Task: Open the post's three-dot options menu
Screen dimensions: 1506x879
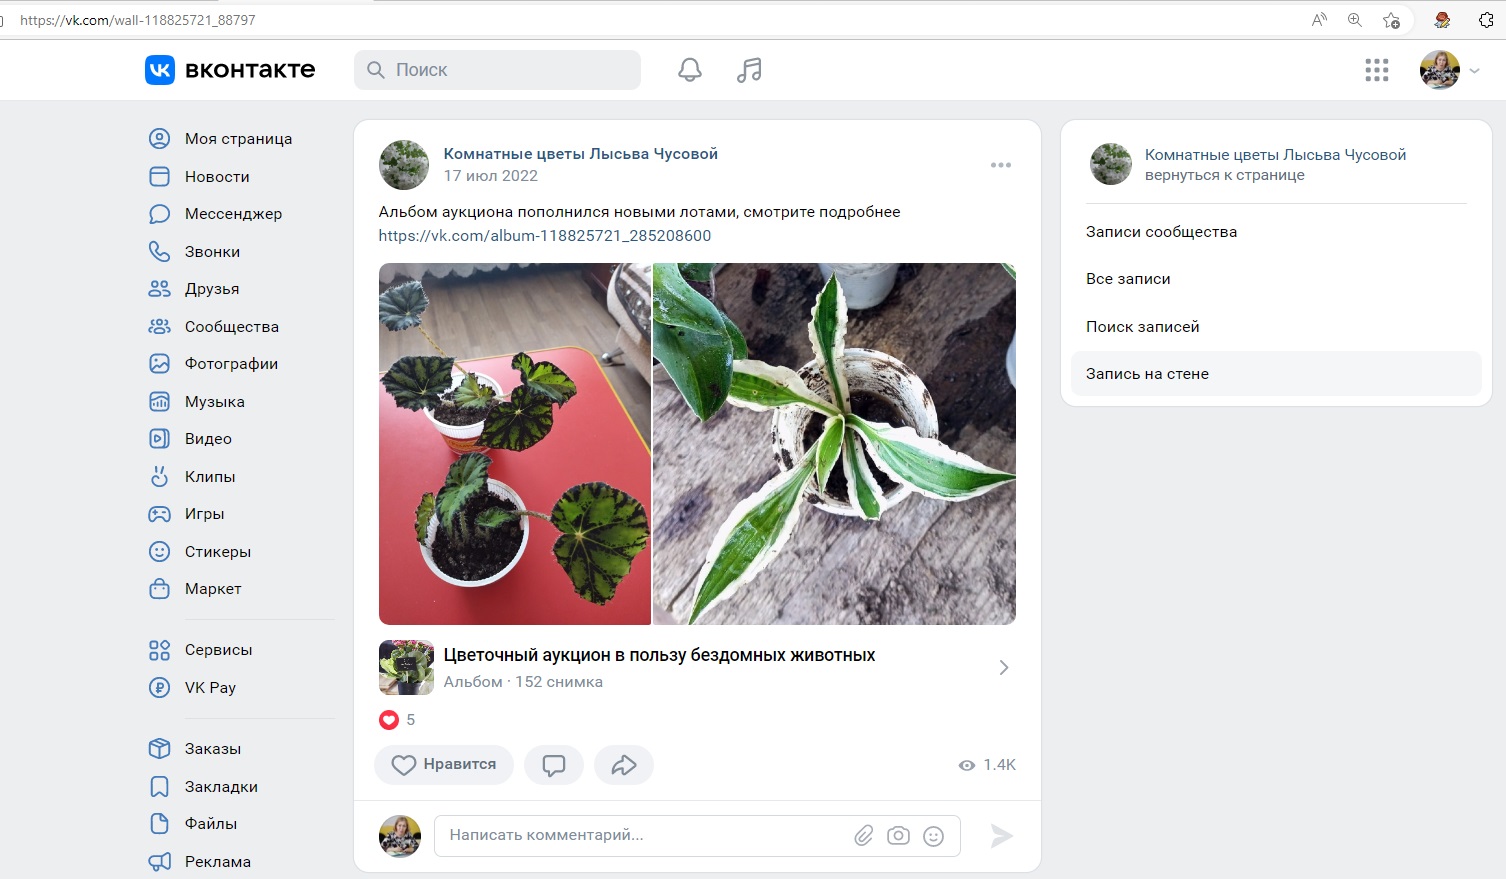Action: [1001, 165]
